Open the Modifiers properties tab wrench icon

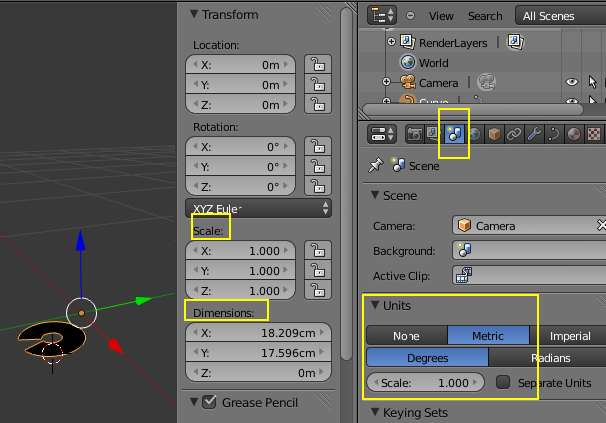534,134
